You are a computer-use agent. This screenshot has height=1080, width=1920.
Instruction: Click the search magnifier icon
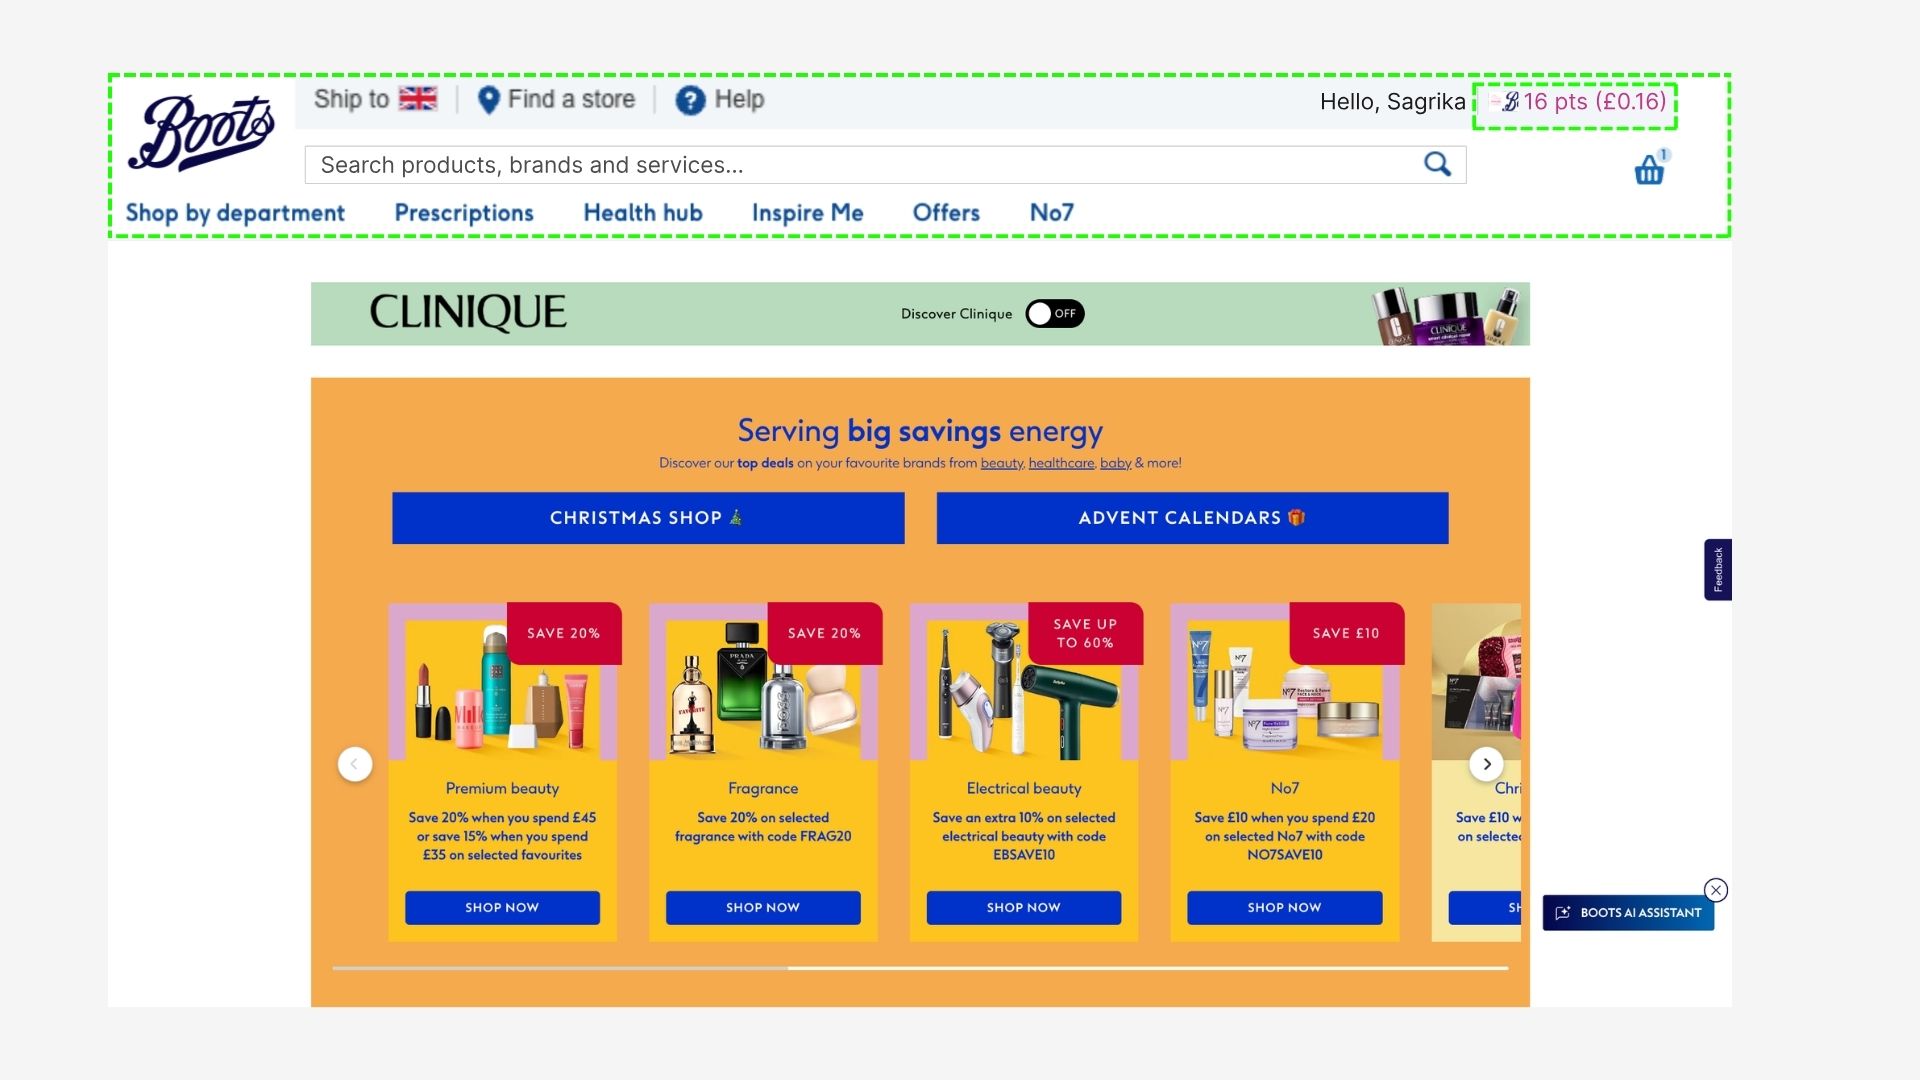point(1437,164)
